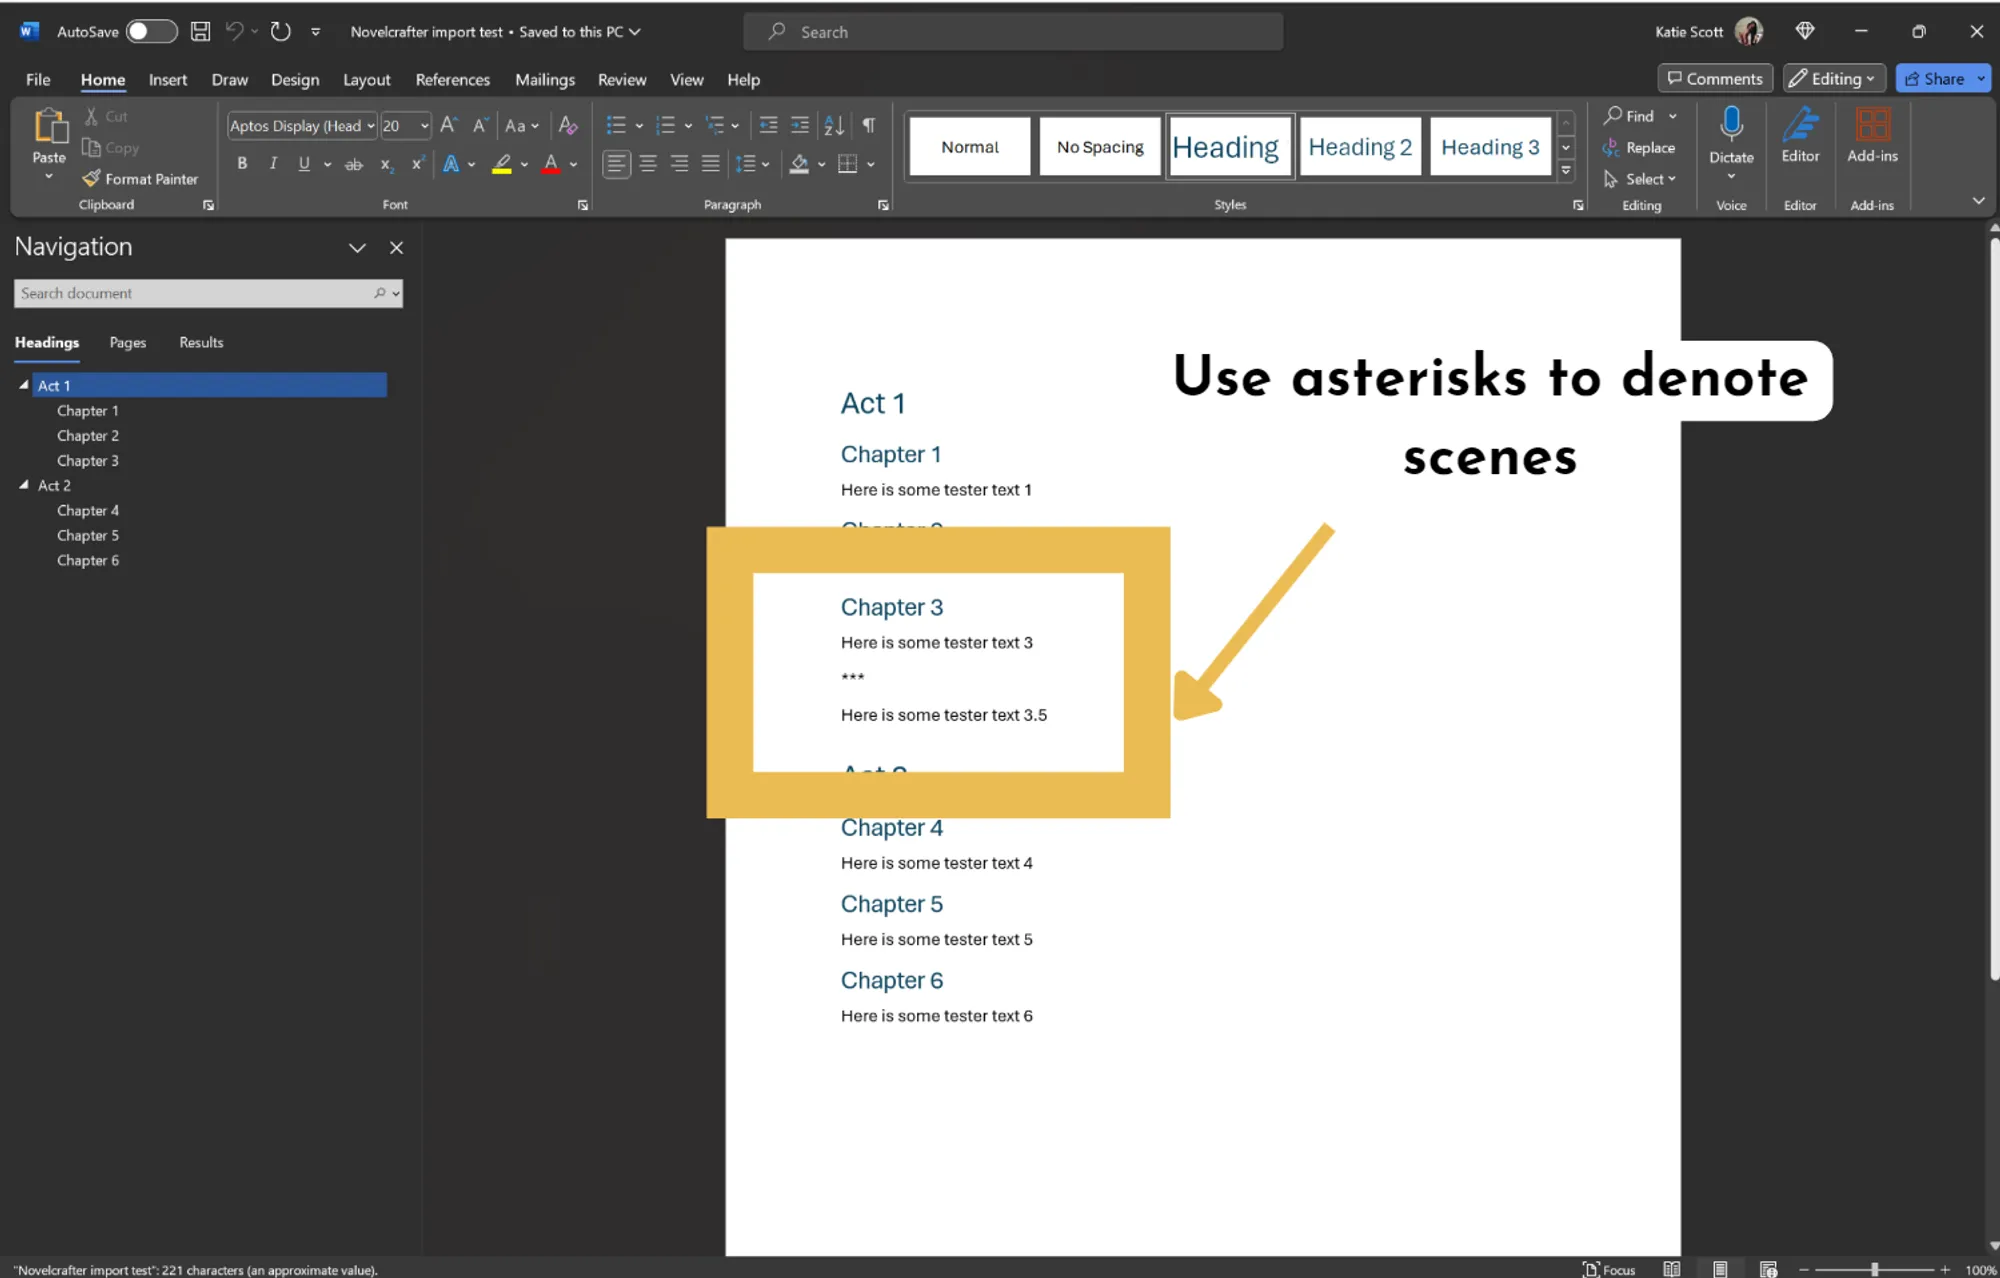The width and height of the screenshot is (2000, 1278).
Task: Select the Italic formatting icon
Action: [274, 163]
